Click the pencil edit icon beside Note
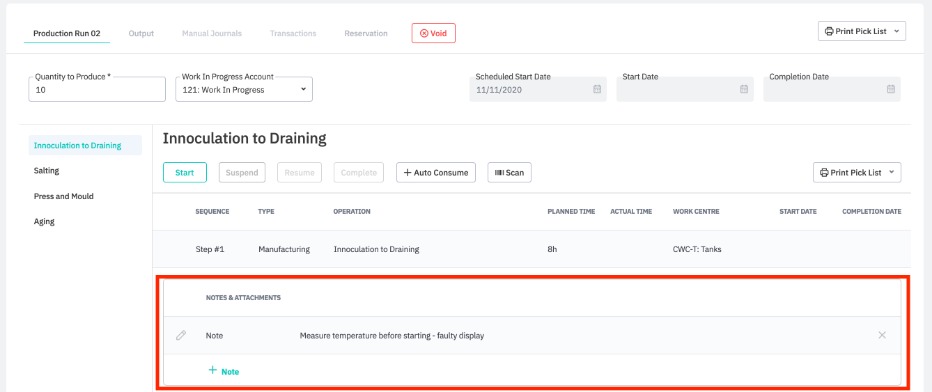 (181, 336)
